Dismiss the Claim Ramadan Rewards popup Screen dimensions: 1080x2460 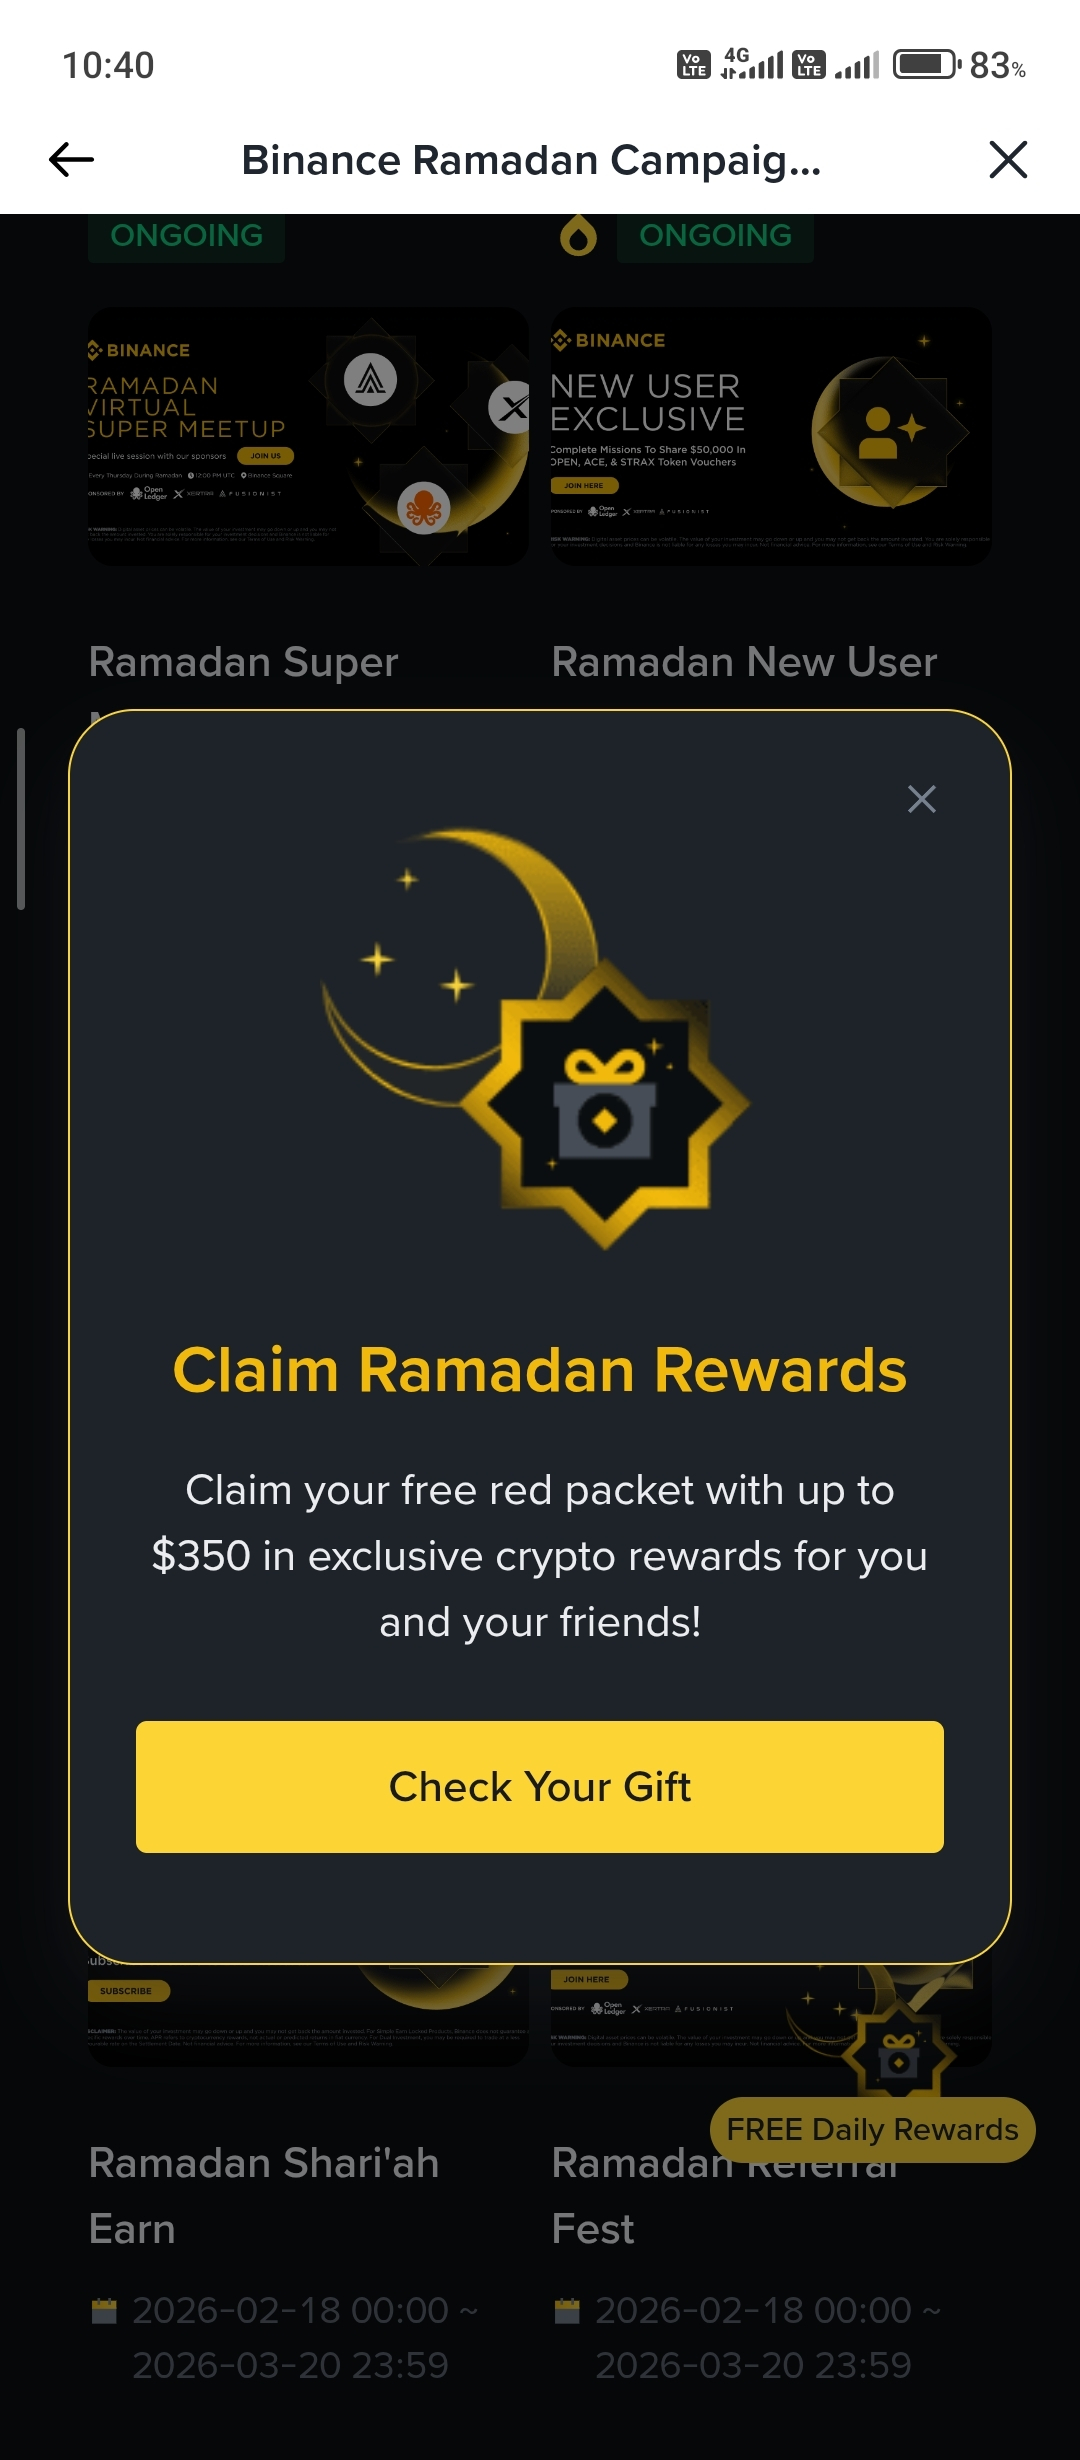pos(922,799)
